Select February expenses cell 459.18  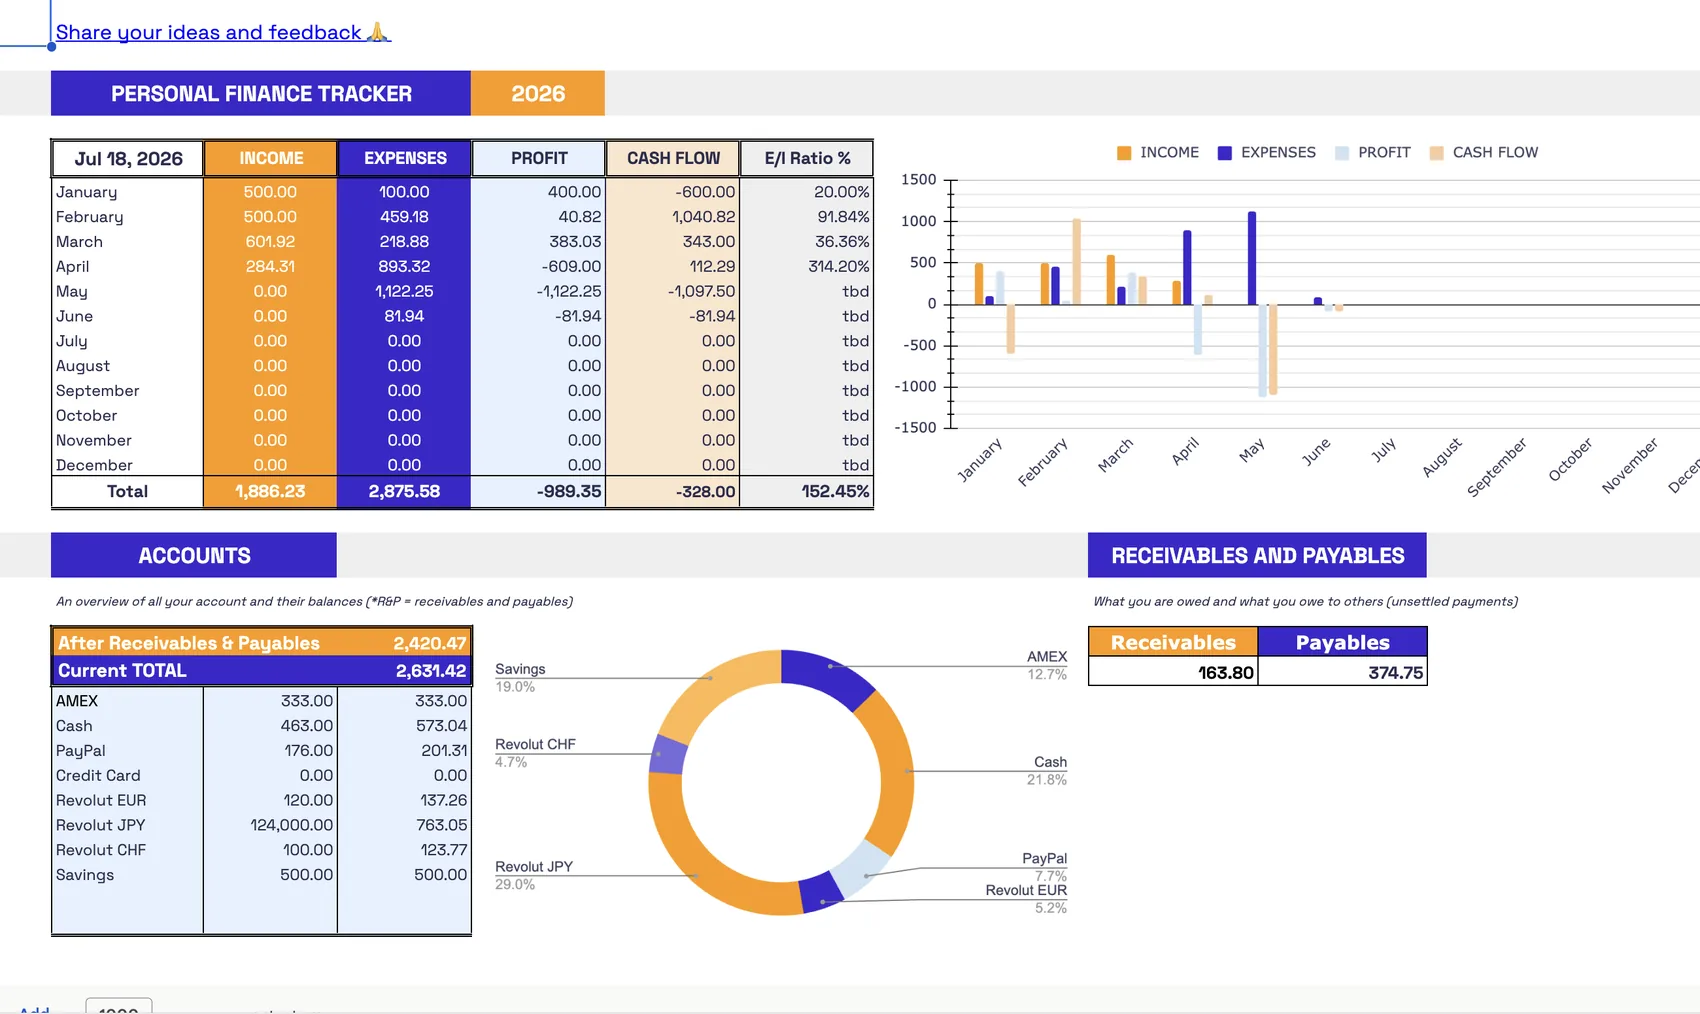(x=404, y=217)
